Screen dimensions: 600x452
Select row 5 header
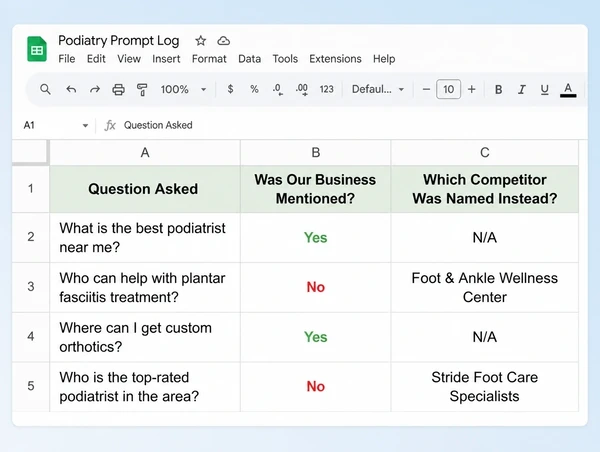[31, 386]
